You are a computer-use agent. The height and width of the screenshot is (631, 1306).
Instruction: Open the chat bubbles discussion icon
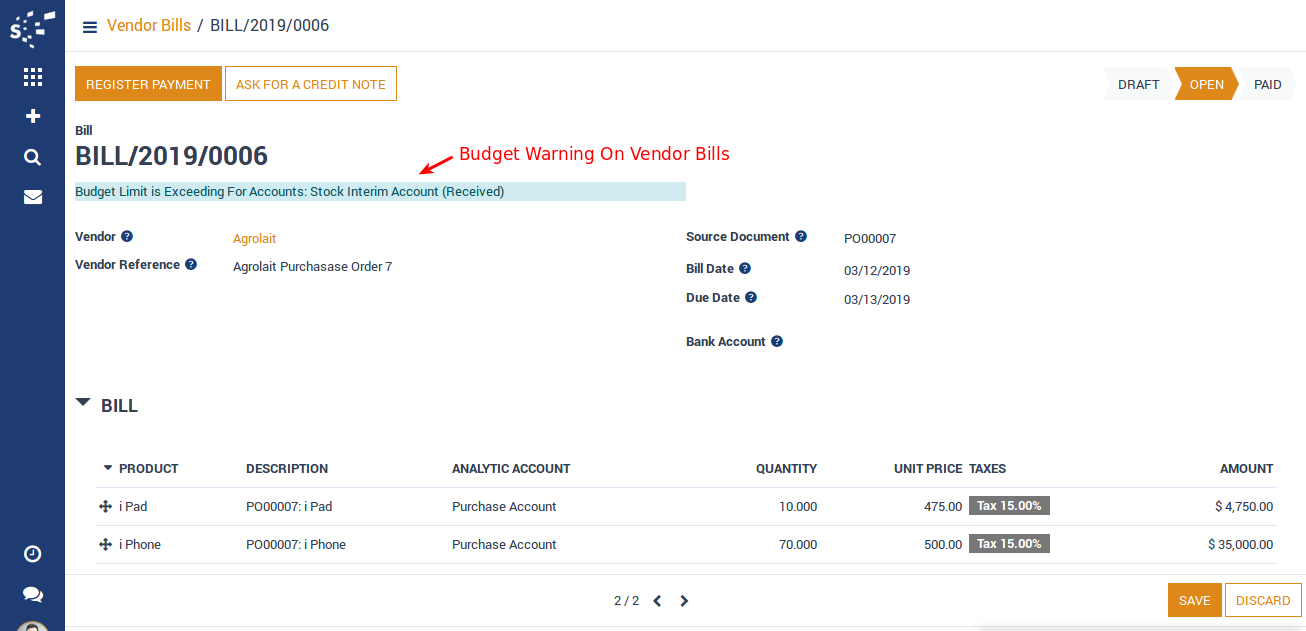tap(32, 594)
